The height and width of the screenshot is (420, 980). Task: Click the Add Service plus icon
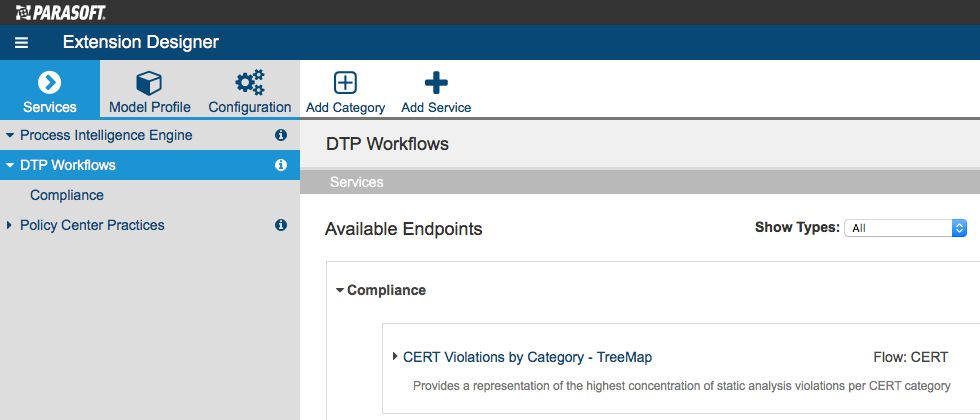pos(436,82)
